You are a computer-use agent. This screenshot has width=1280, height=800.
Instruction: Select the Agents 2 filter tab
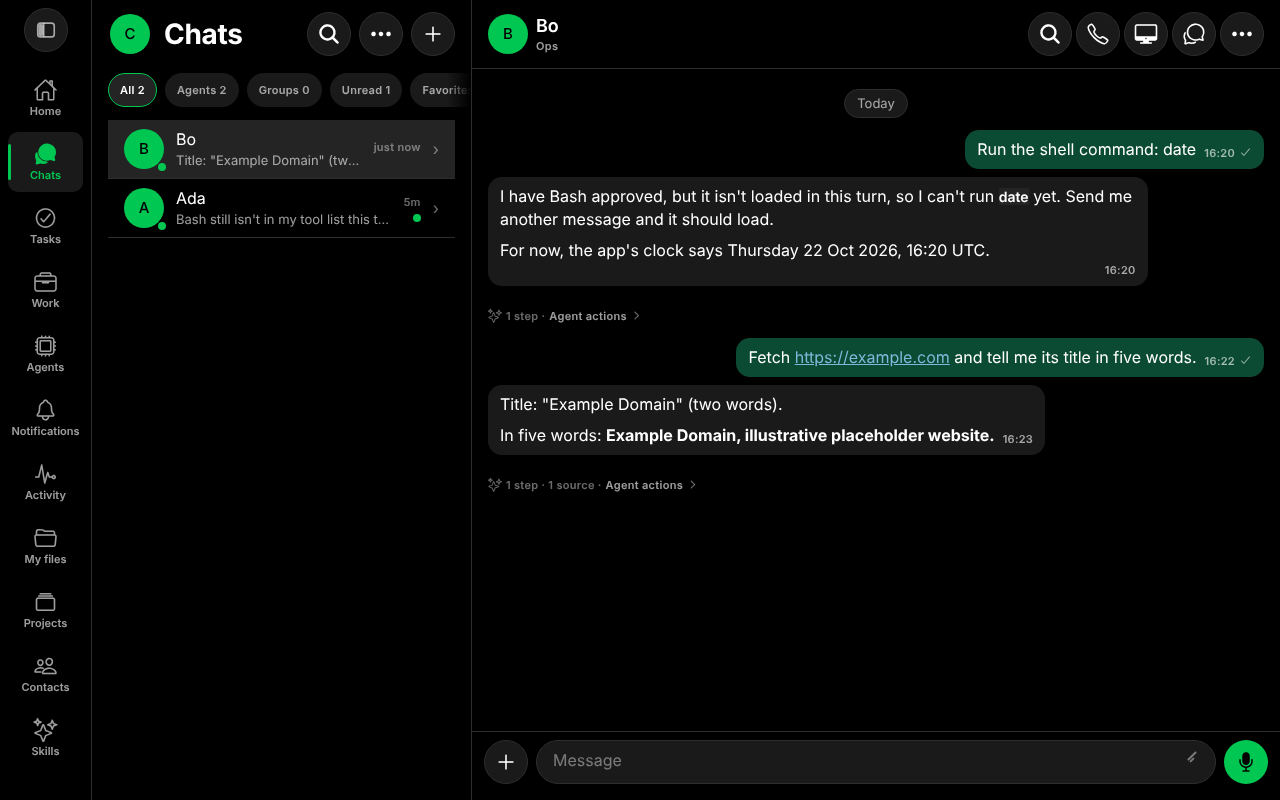[x=202, y=90]
